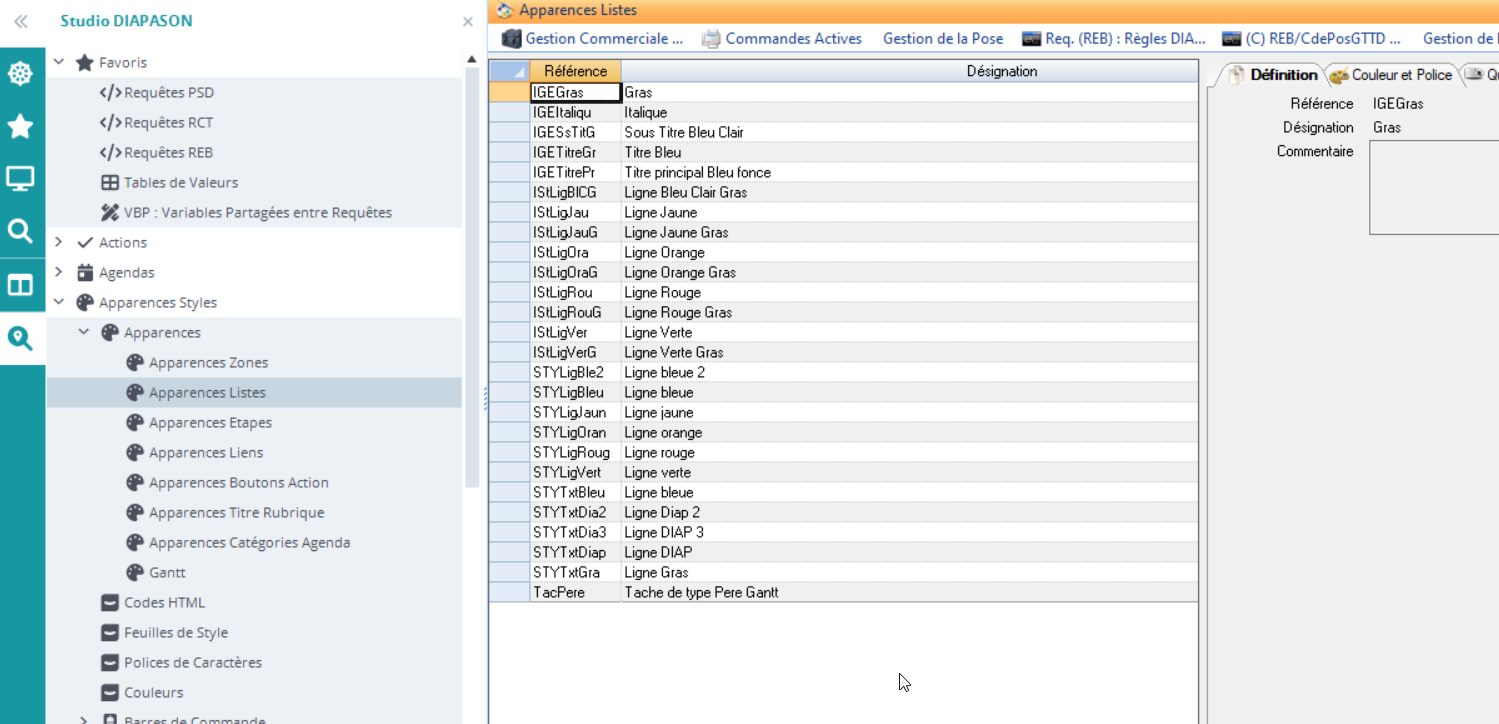Open Apparences Zones in the tree
This screenshot has width=1499, height=724.
coord(208,362)
